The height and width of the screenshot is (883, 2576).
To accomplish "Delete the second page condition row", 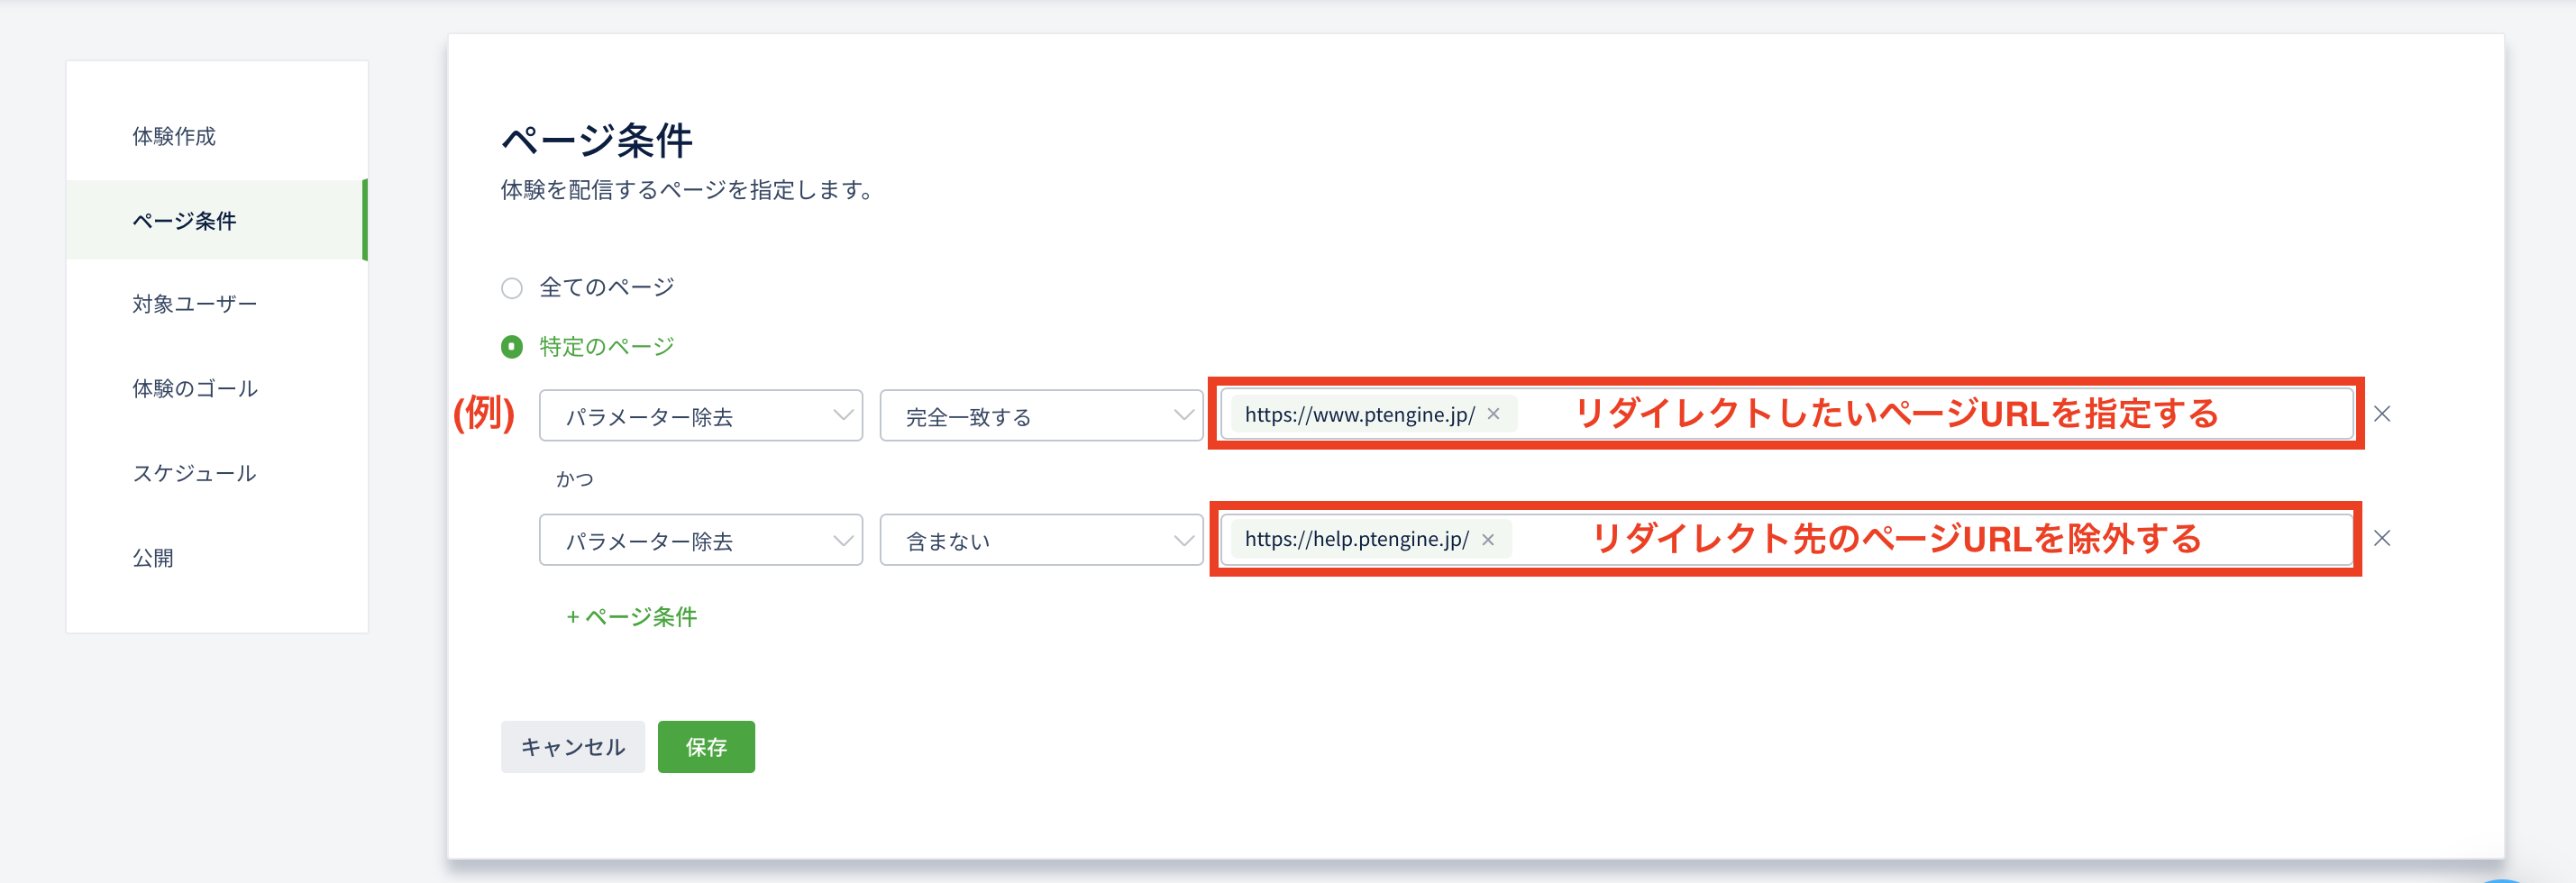I will [2382, 539].
